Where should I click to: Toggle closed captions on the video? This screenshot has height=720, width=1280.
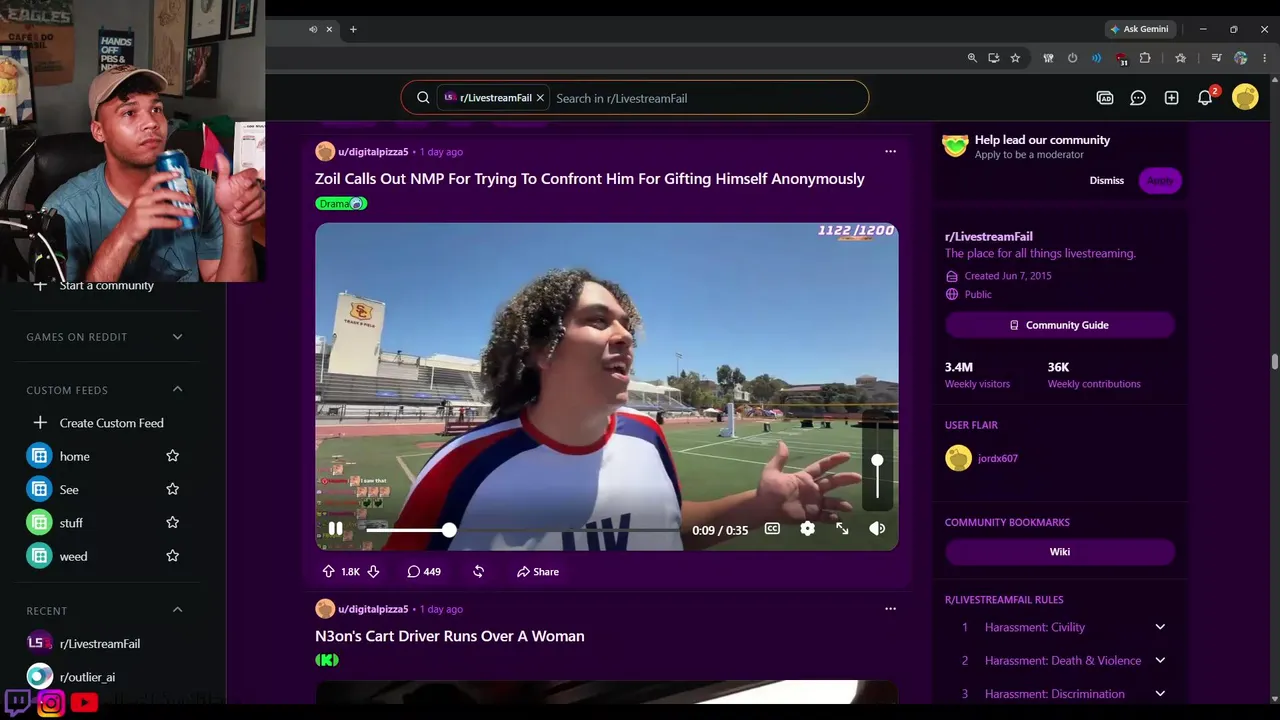772,529
